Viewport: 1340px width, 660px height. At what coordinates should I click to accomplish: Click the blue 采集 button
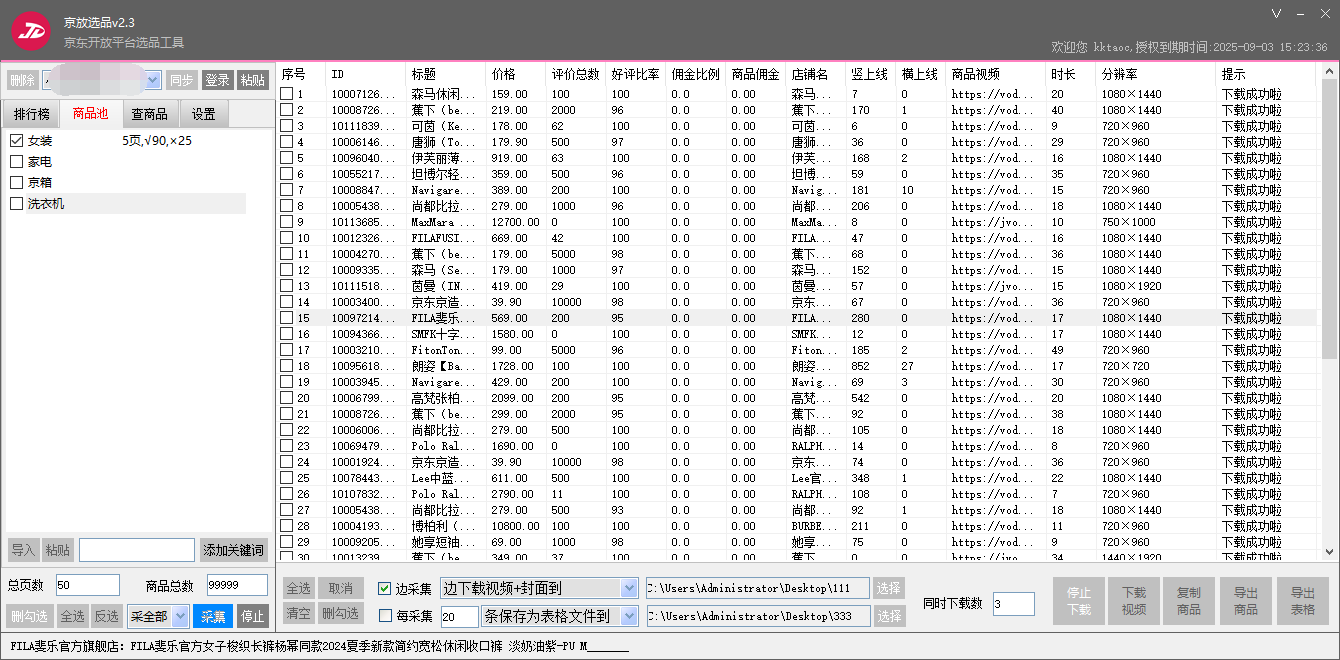[x=211, y=616]
